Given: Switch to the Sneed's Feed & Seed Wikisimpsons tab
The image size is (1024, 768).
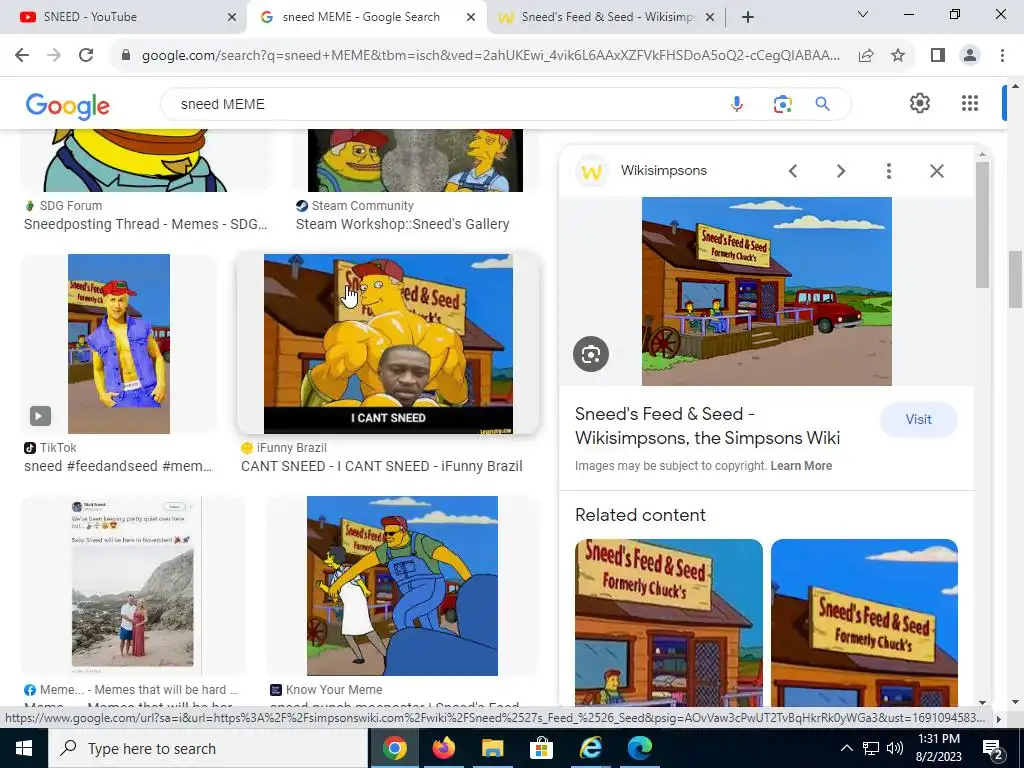Looking at the screenshot, I should click(x=604, y=17).
